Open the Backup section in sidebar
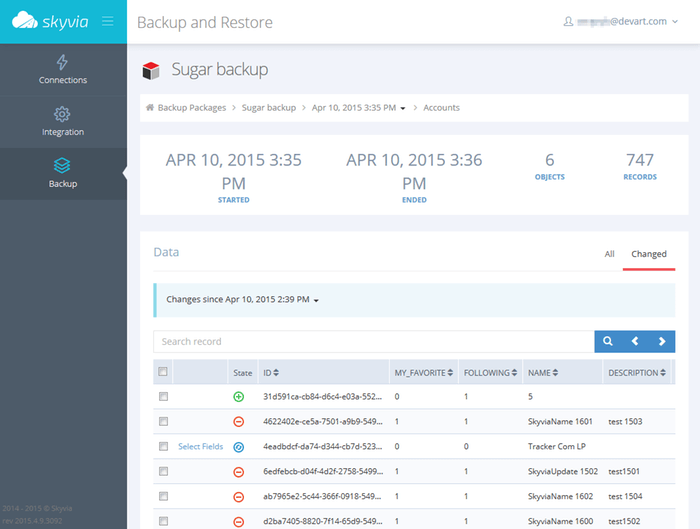 (x=63, y=173)
